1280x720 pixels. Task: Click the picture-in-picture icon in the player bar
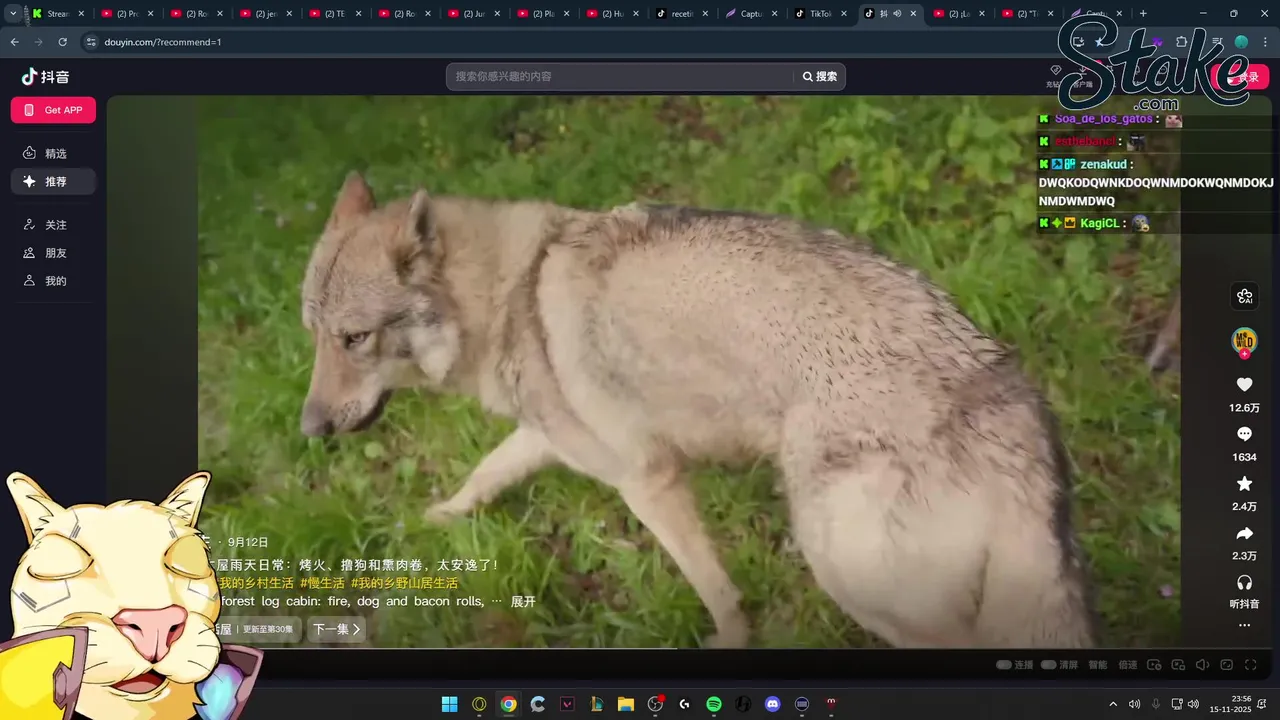(x=1178, y=665)
